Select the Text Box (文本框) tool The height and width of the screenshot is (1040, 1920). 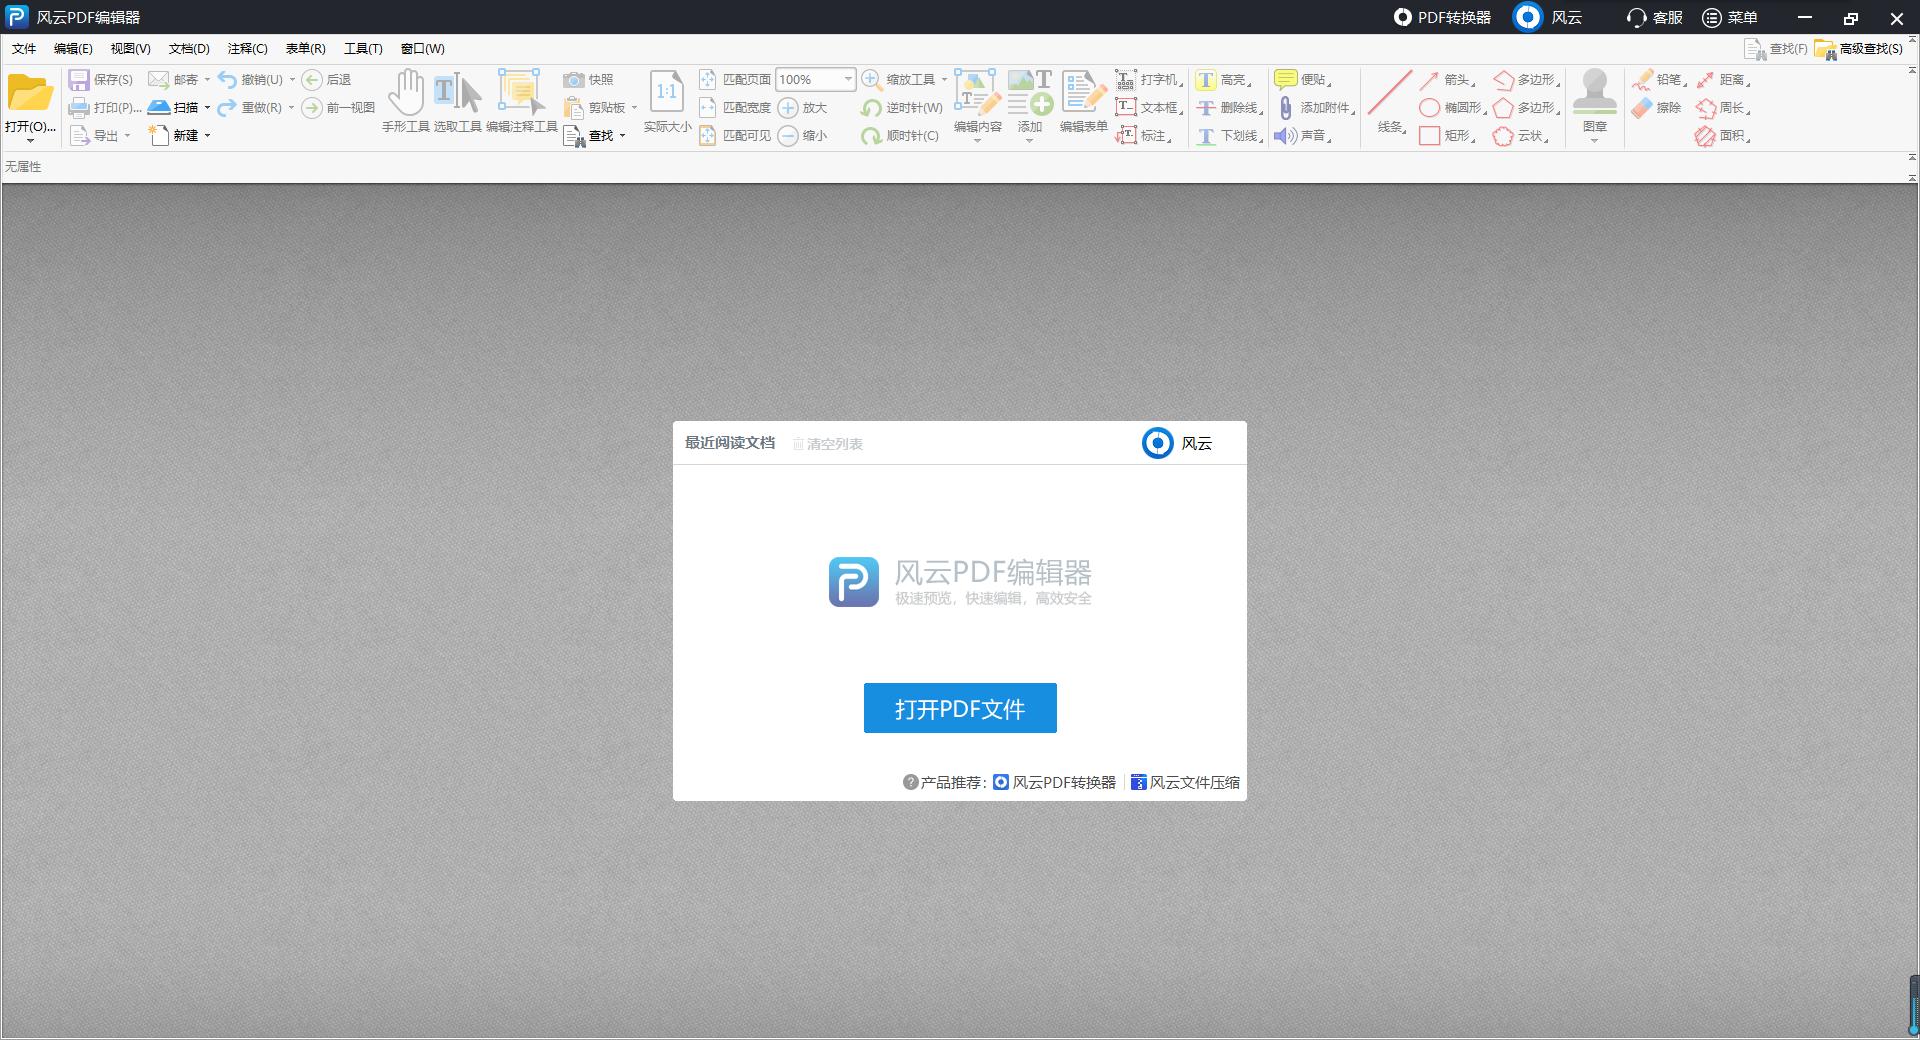(1149, 108)
